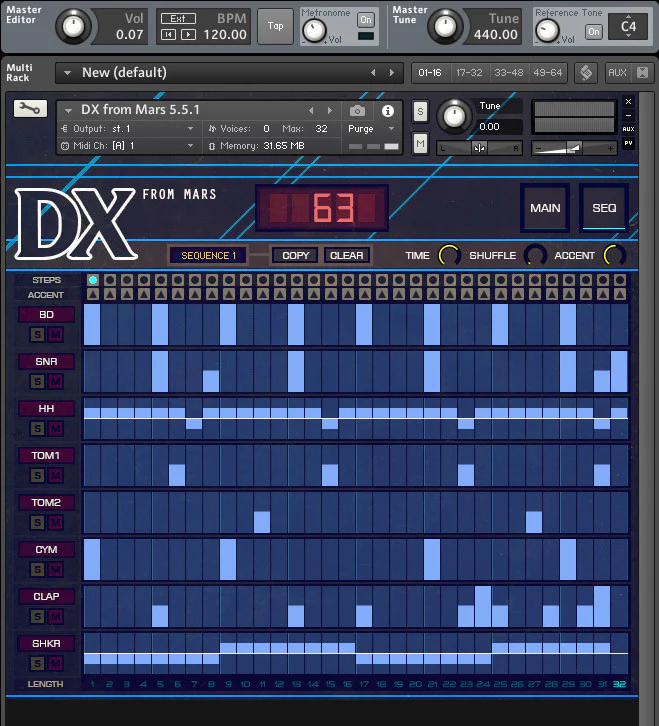659x726 pixels.
Task: Minimize the instrument header view
Action: click(x=628, y=115)
